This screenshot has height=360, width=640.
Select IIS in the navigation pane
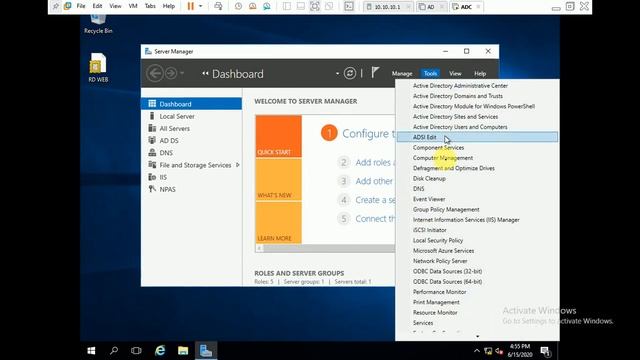tap(191, 177)
